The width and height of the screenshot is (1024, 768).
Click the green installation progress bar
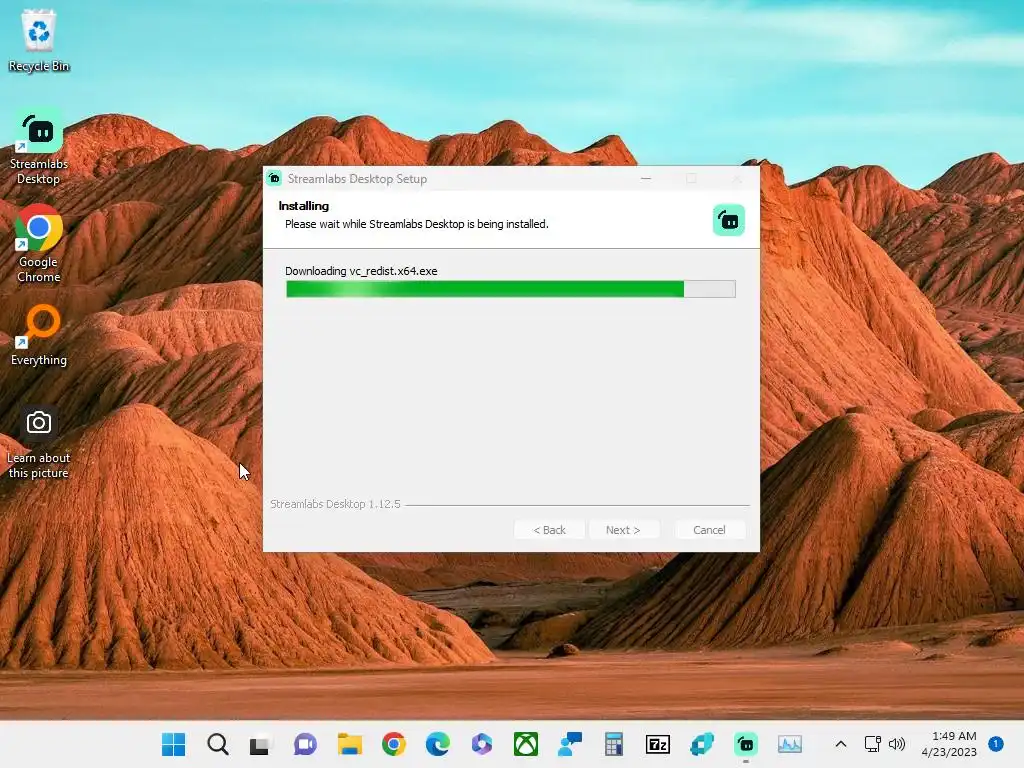click(x=511, y=289)
